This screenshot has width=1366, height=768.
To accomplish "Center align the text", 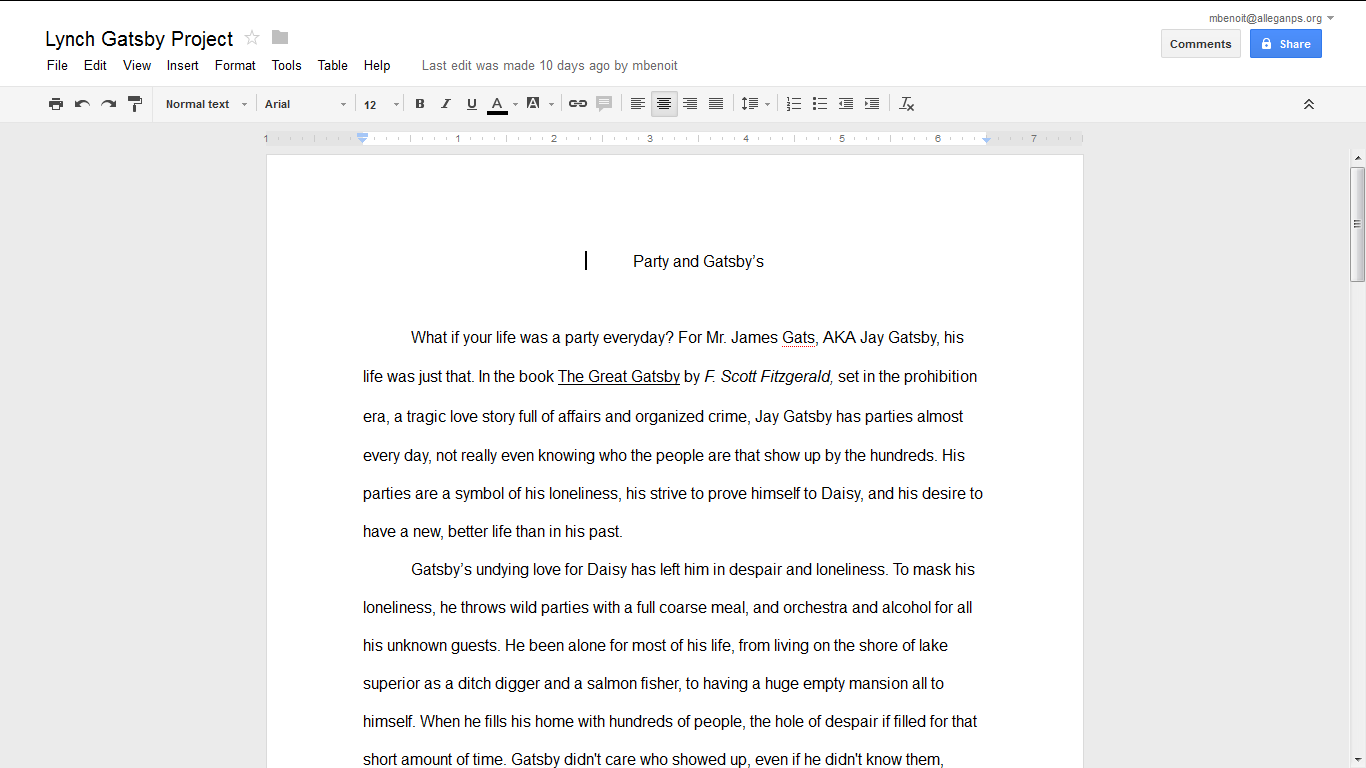I will tap(664, 104).
